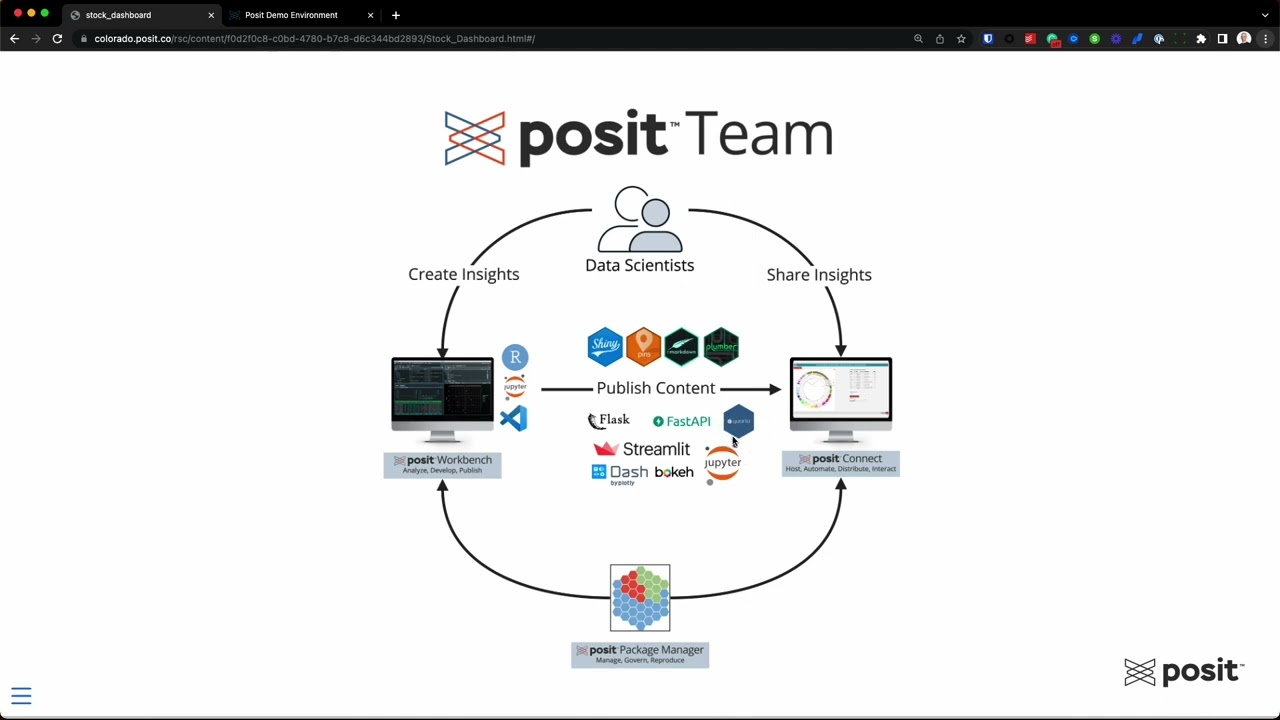1280x720 pixels.
Task: Open the Chrome three-dot menu
Action: point(1265,39)
